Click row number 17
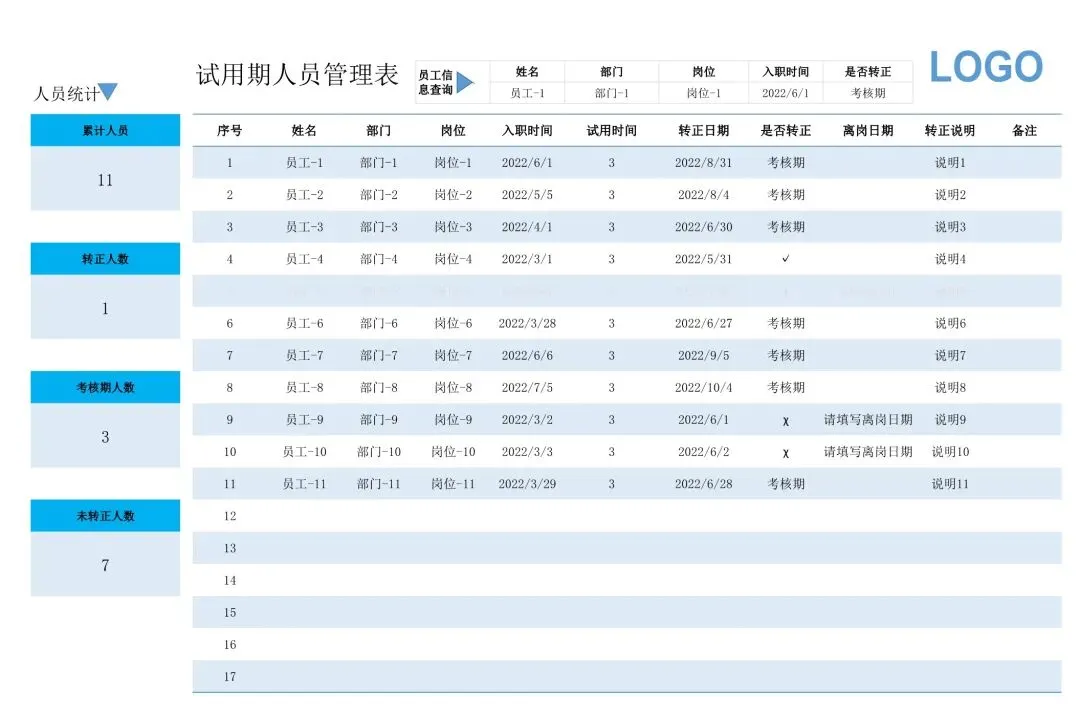Image resolution: width=1080 pixels, height=713 pixels. 229,676
